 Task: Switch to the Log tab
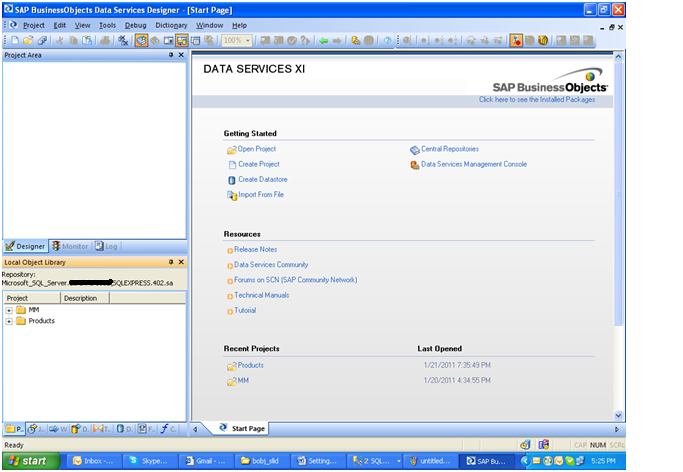106,246
